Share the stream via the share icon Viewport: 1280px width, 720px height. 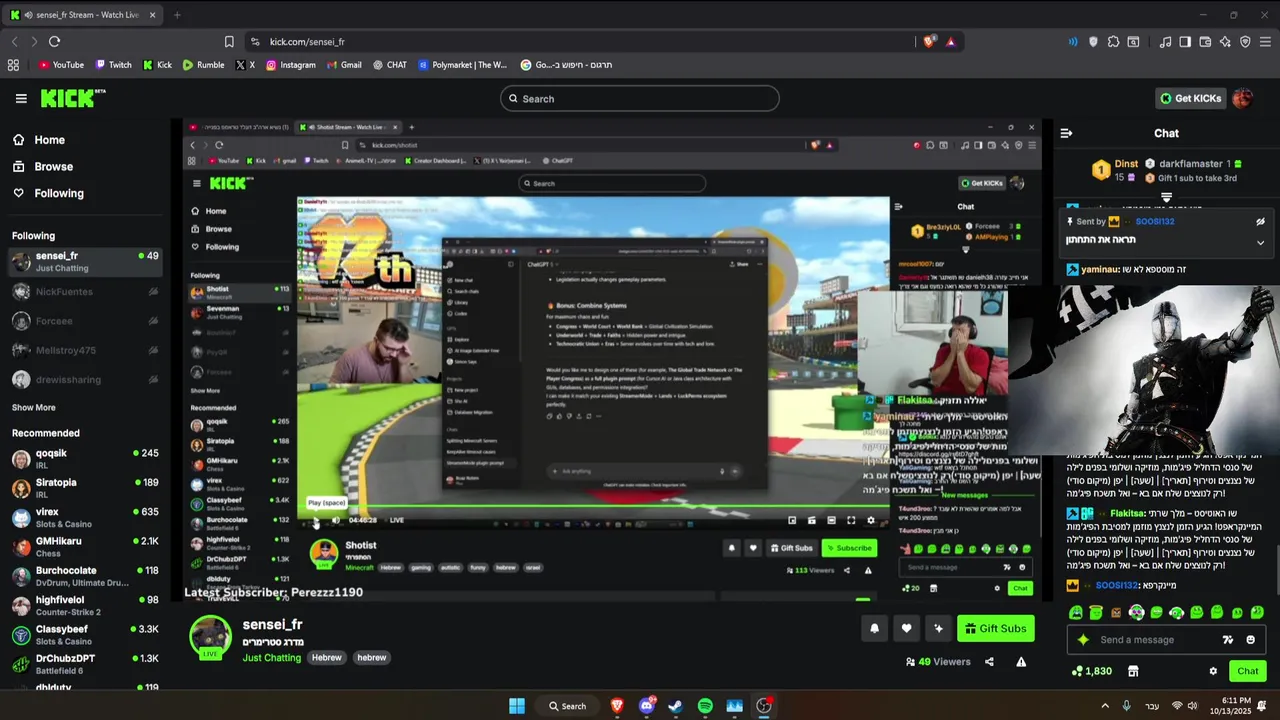[x=989, y=661]
